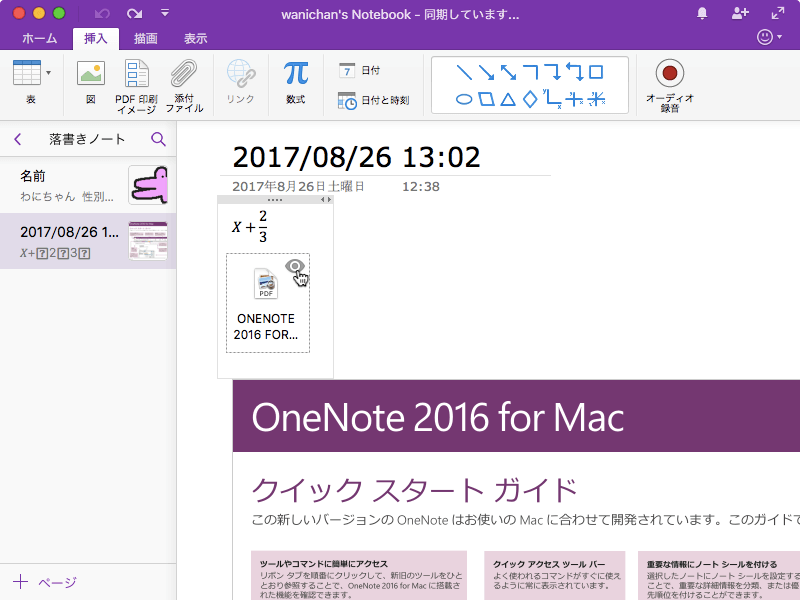Image resolution: width=800 pixels, height=600 pixels.
Task: Insert date and time with 日付と時刻
Action: pyautogui.click(x=373, y=101)
